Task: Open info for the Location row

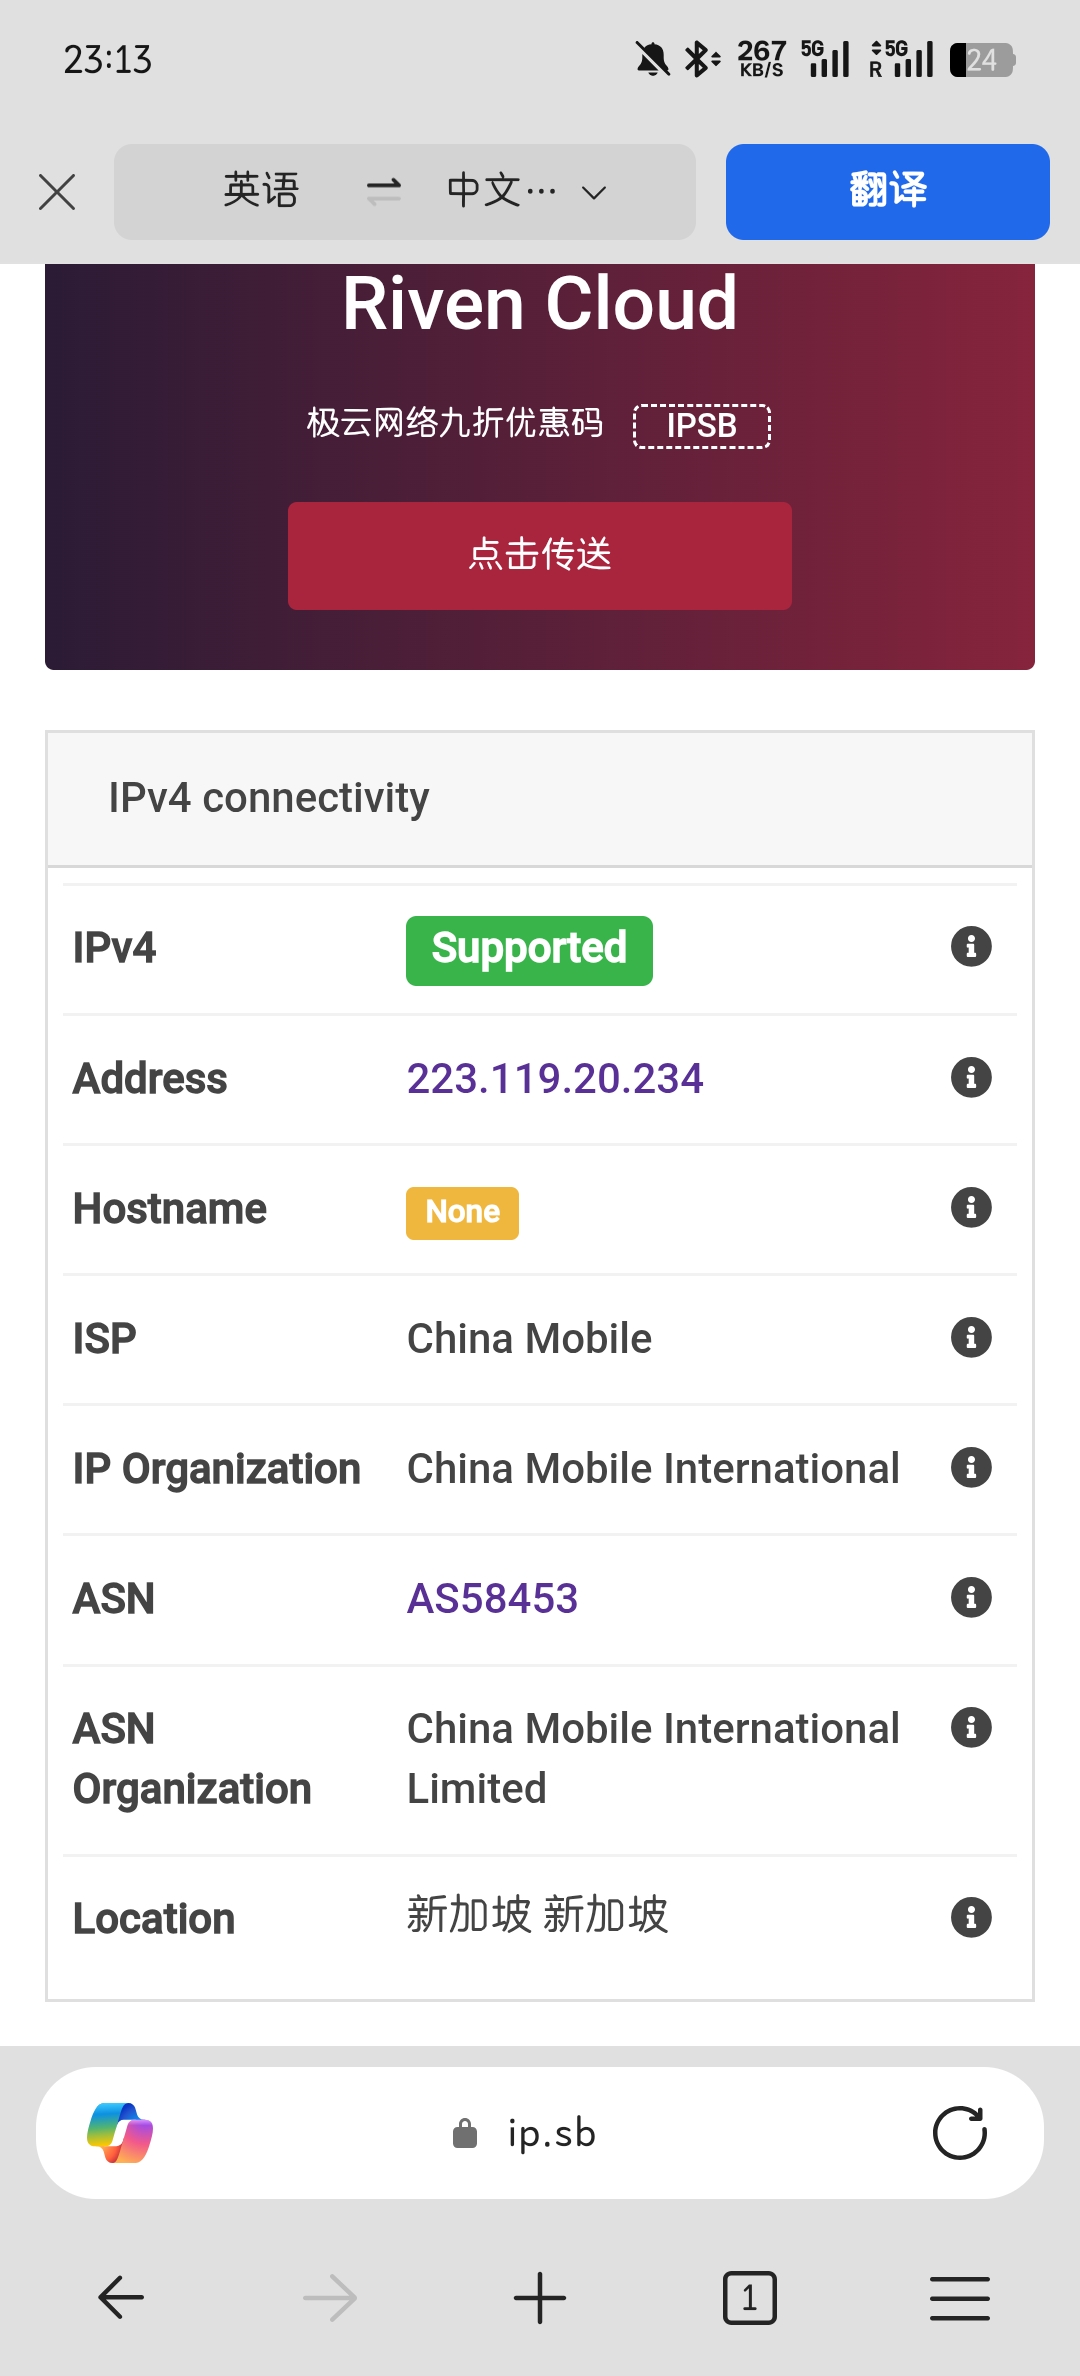Action: [970, 1917]
